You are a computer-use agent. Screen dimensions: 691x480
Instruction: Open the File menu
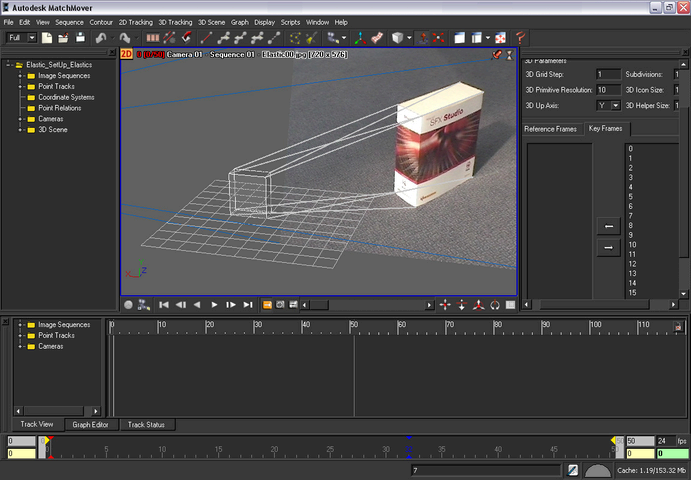click(x=8, y=22)
